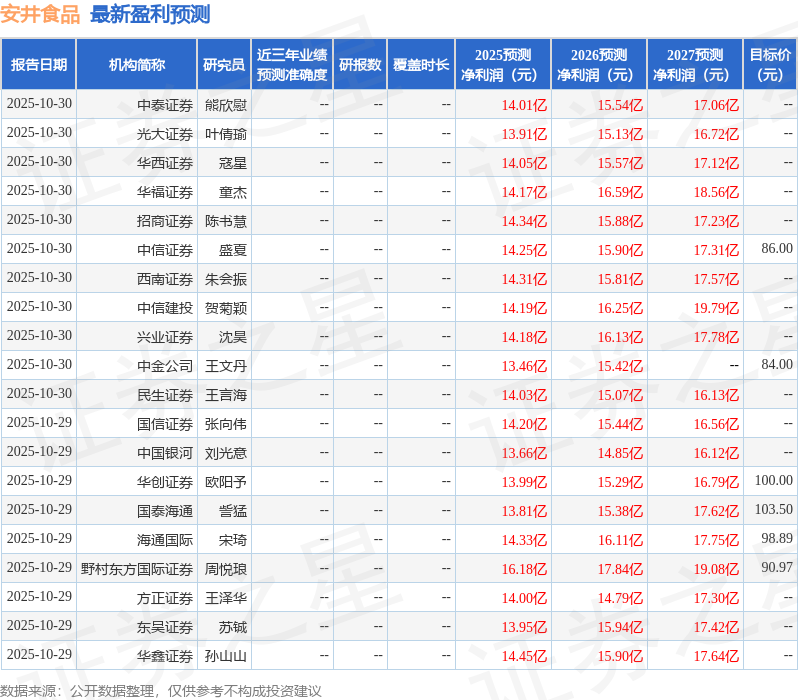Click 16.18亿 forecast for 野村东方国际证券
Image resolution: width=798 pixels, height=700 pixels.
click(524, 569)
